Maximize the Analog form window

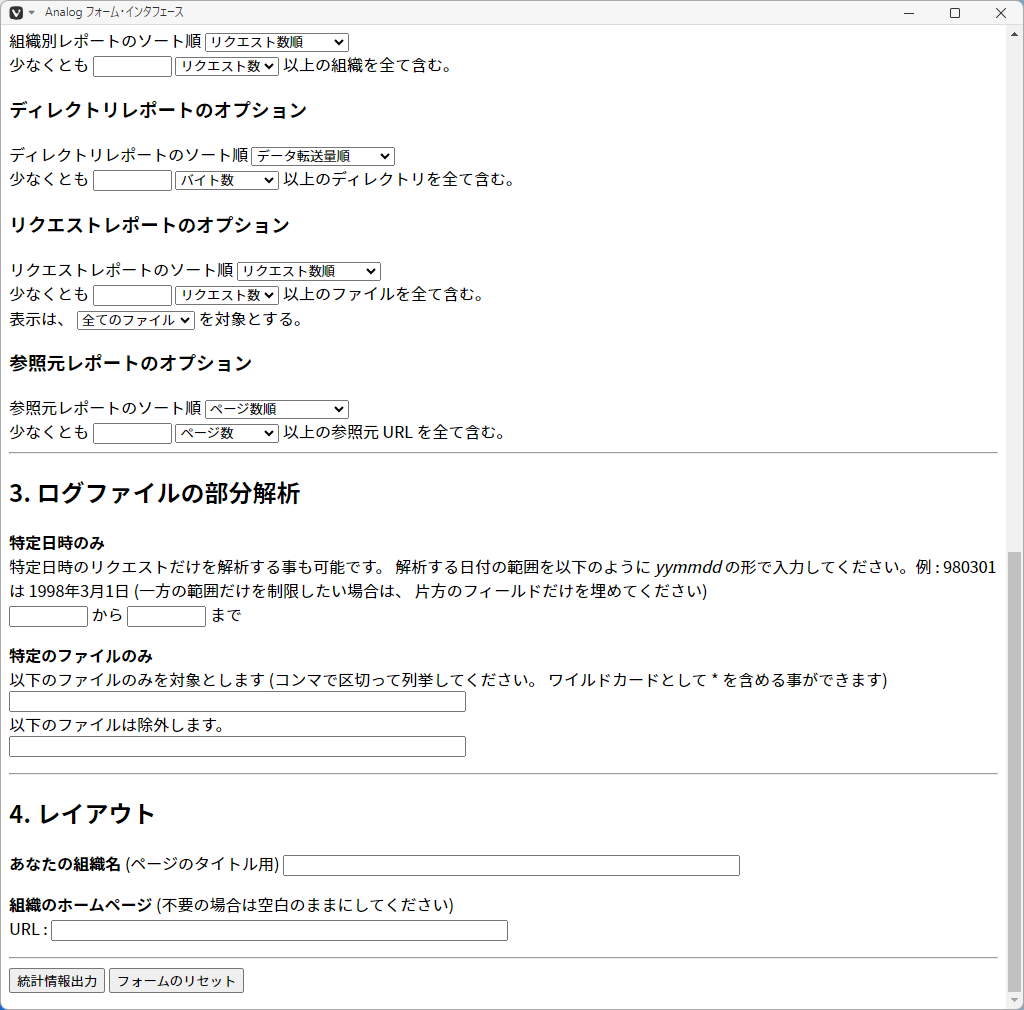(955, 12)
